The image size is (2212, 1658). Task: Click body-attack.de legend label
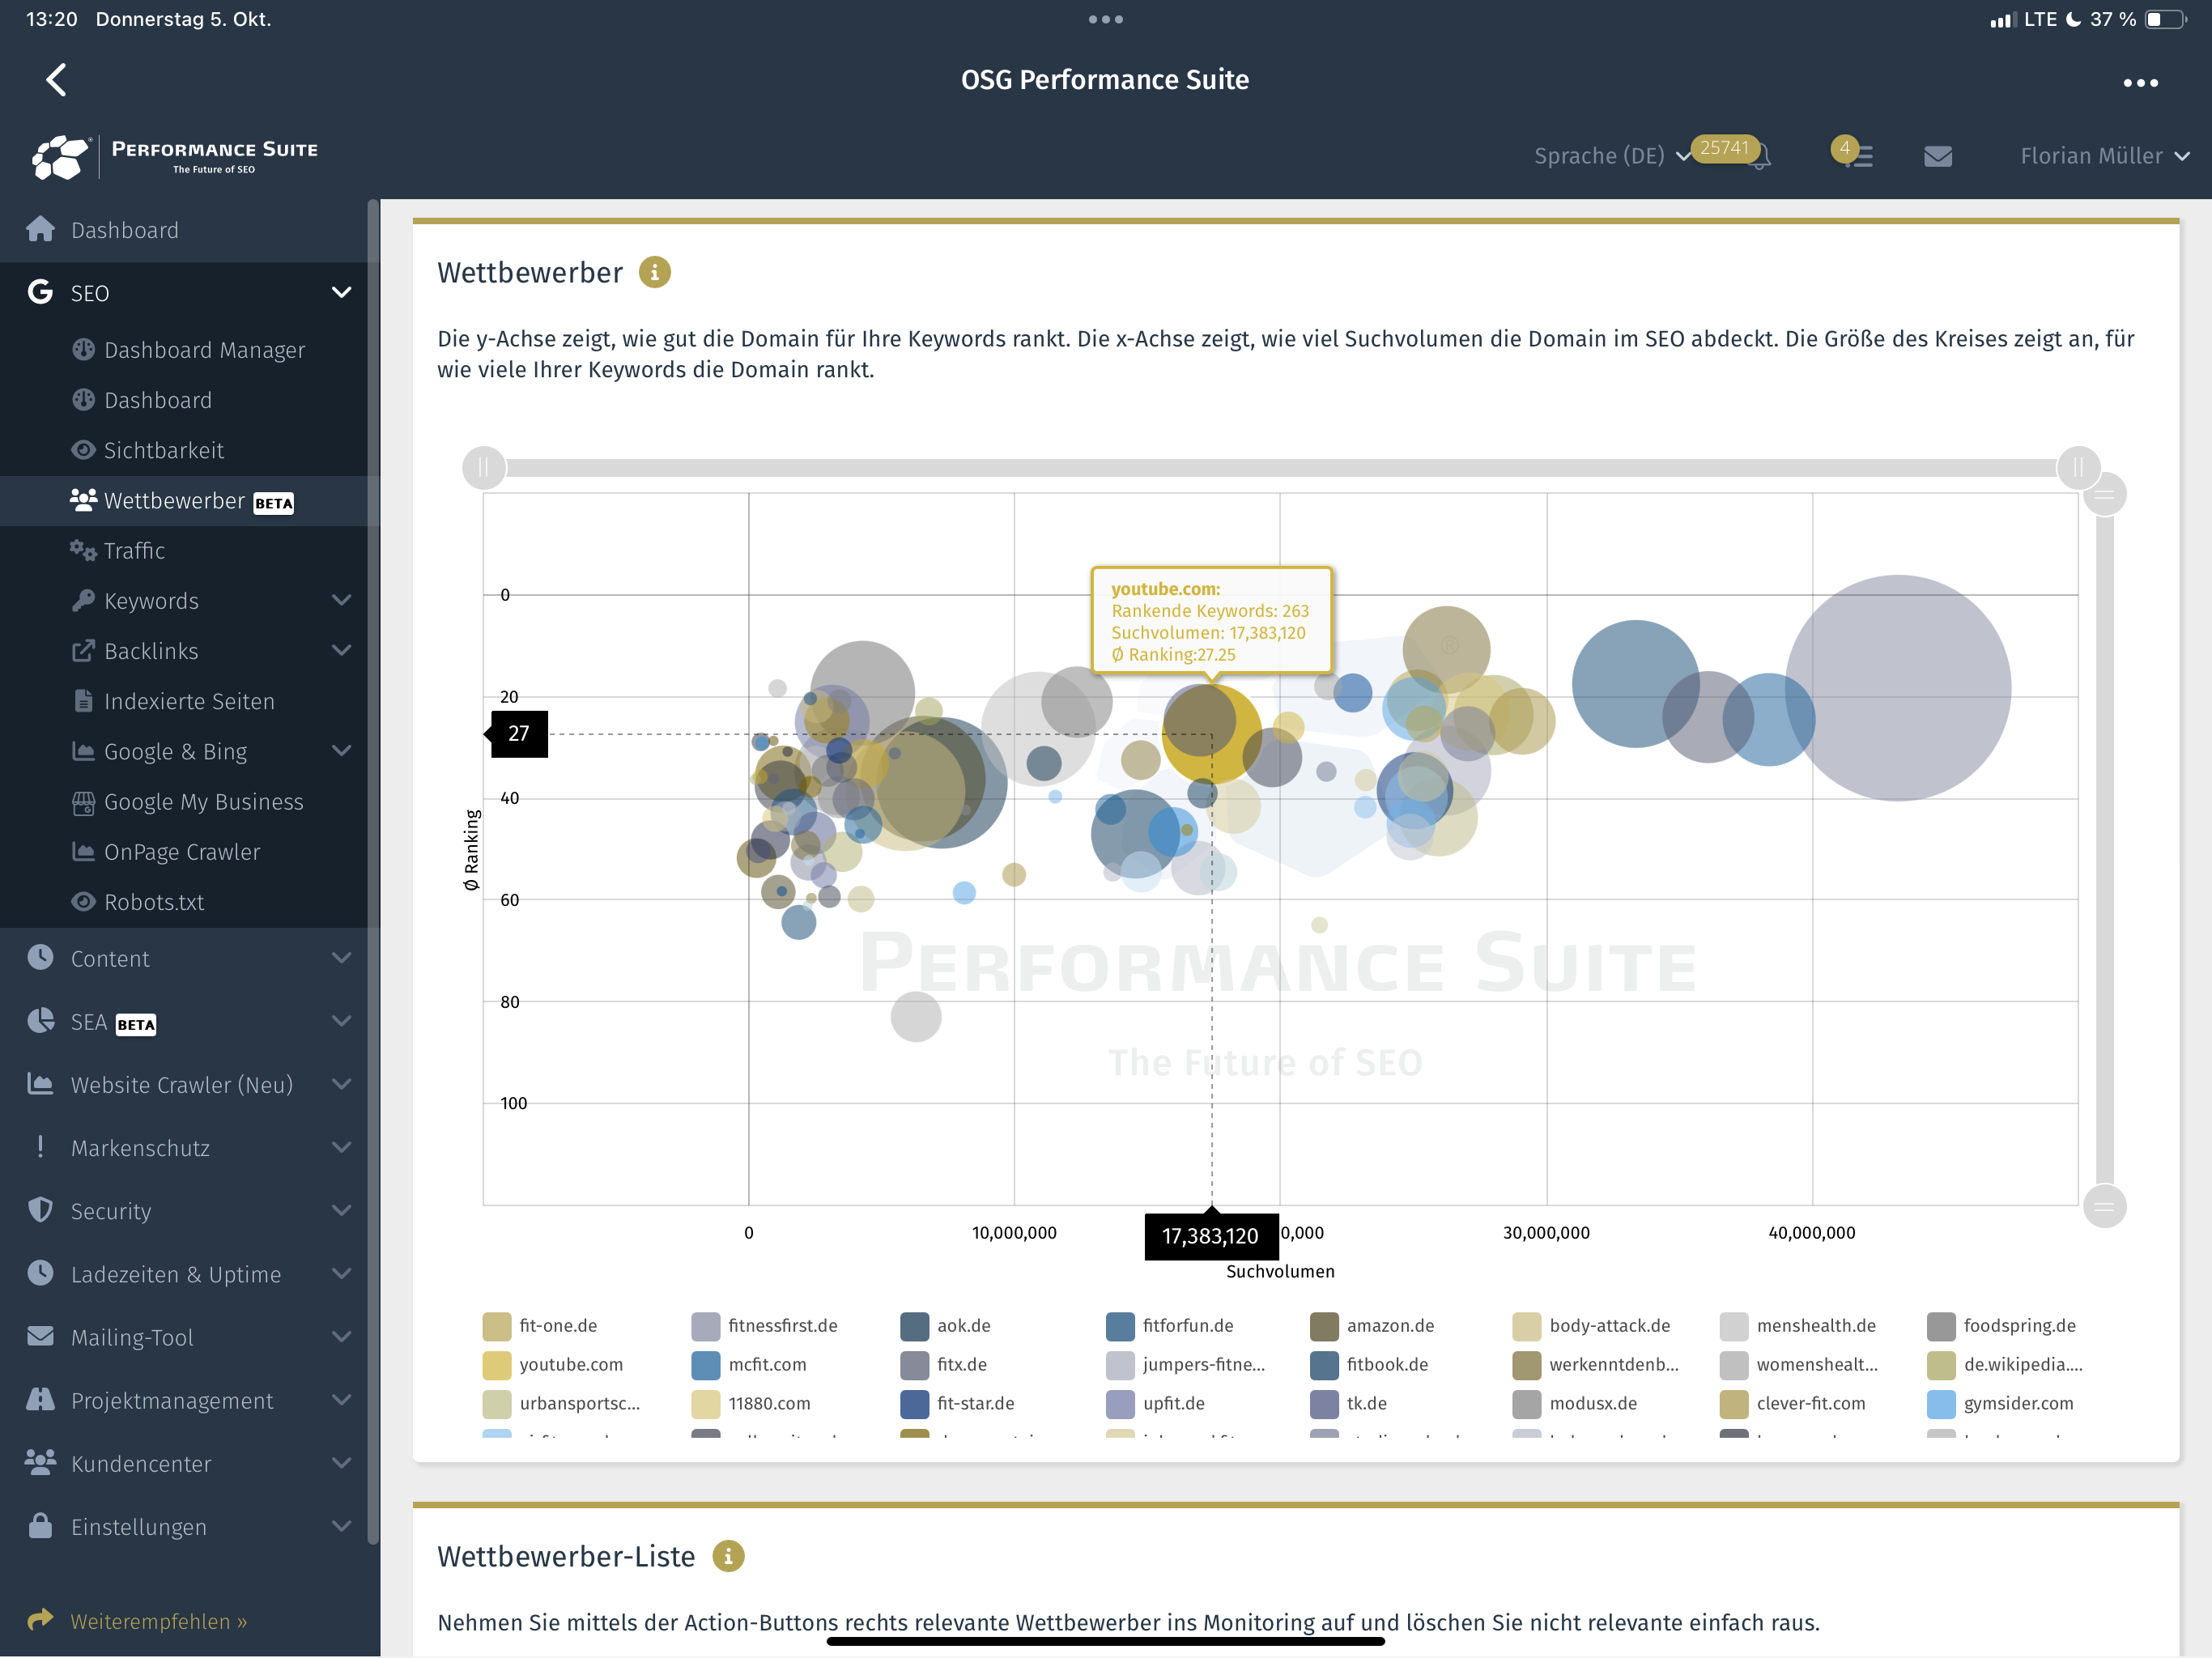[x=1609, y=1325]
